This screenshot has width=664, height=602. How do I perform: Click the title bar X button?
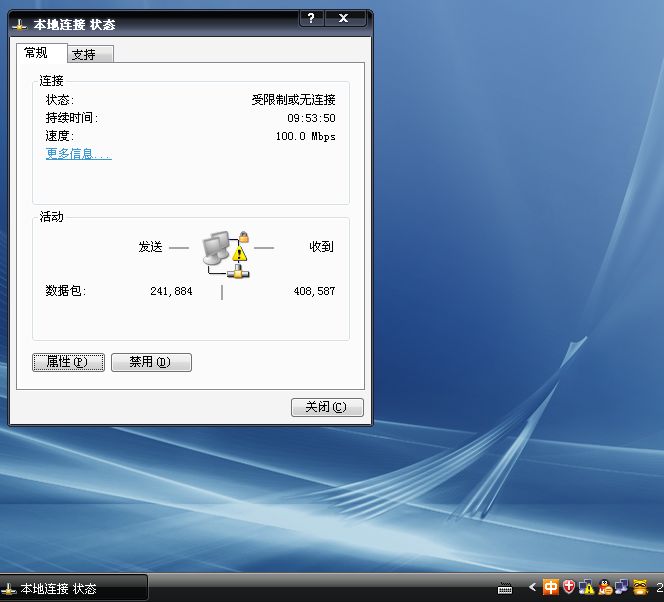344,18
